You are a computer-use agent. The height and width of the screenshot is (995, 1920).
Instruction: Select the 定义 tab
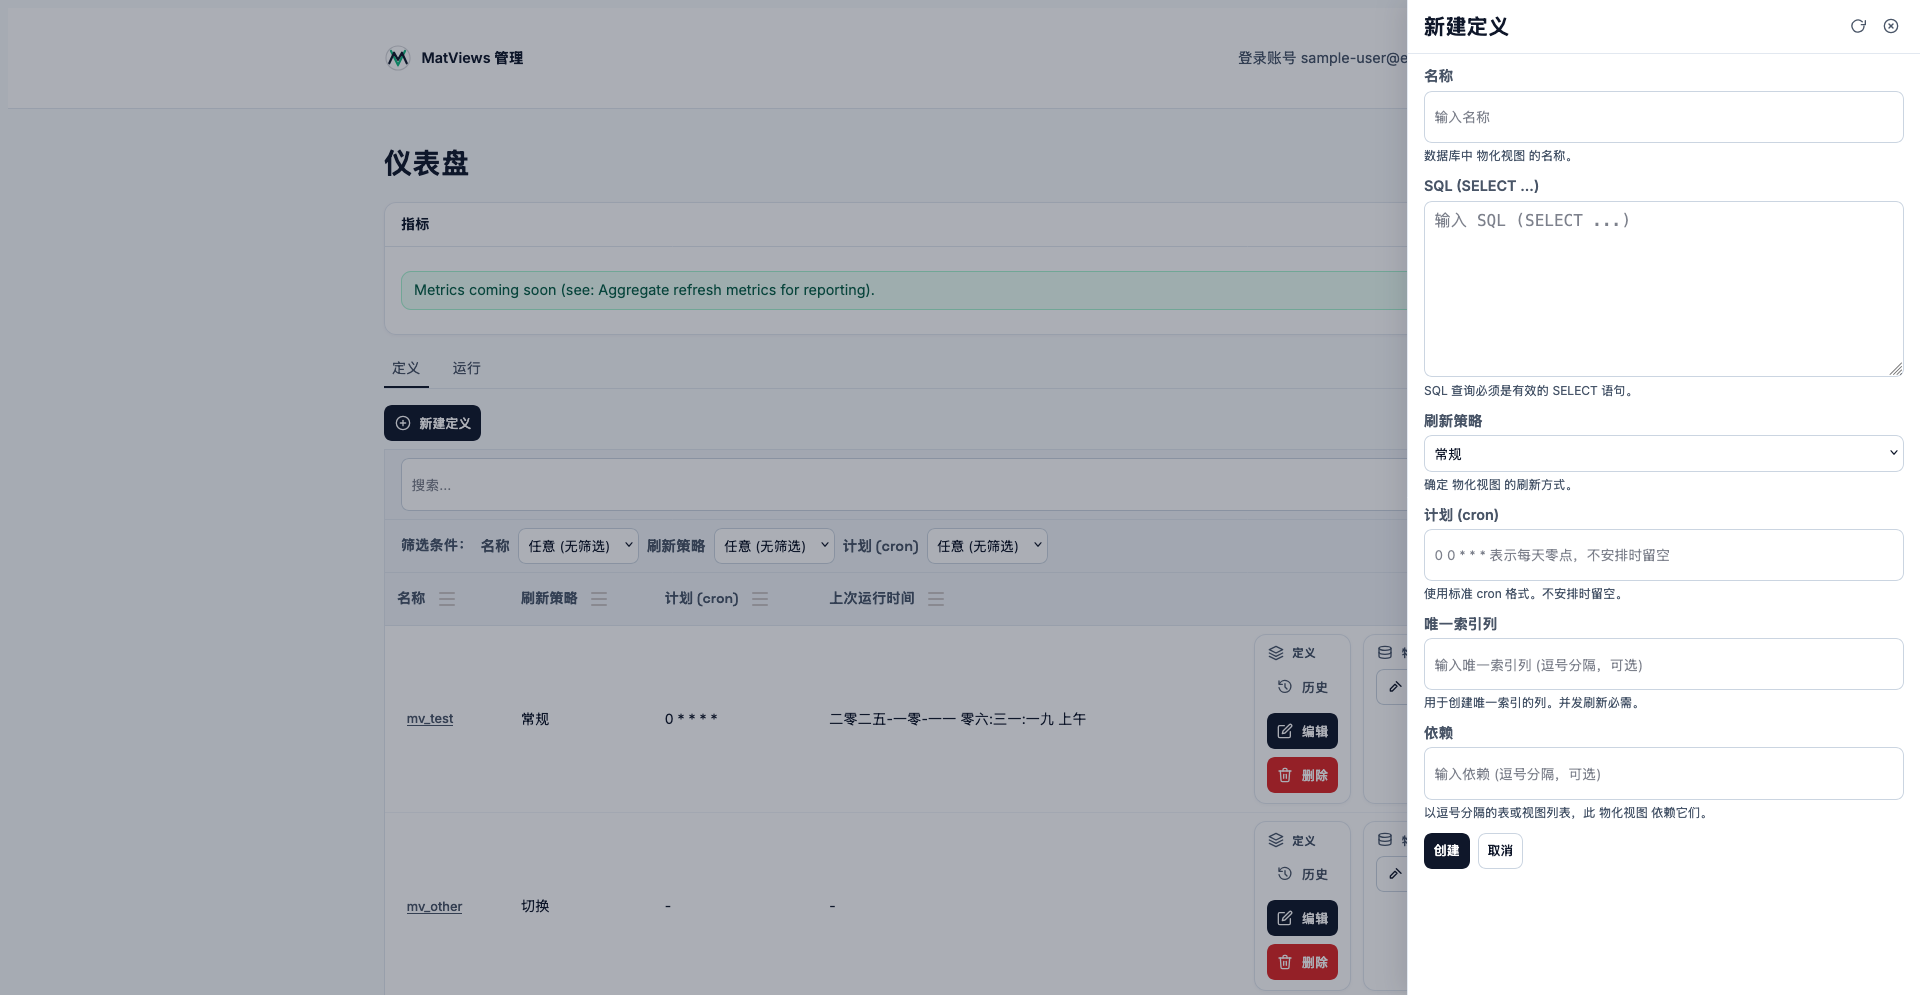click(406, 368)
